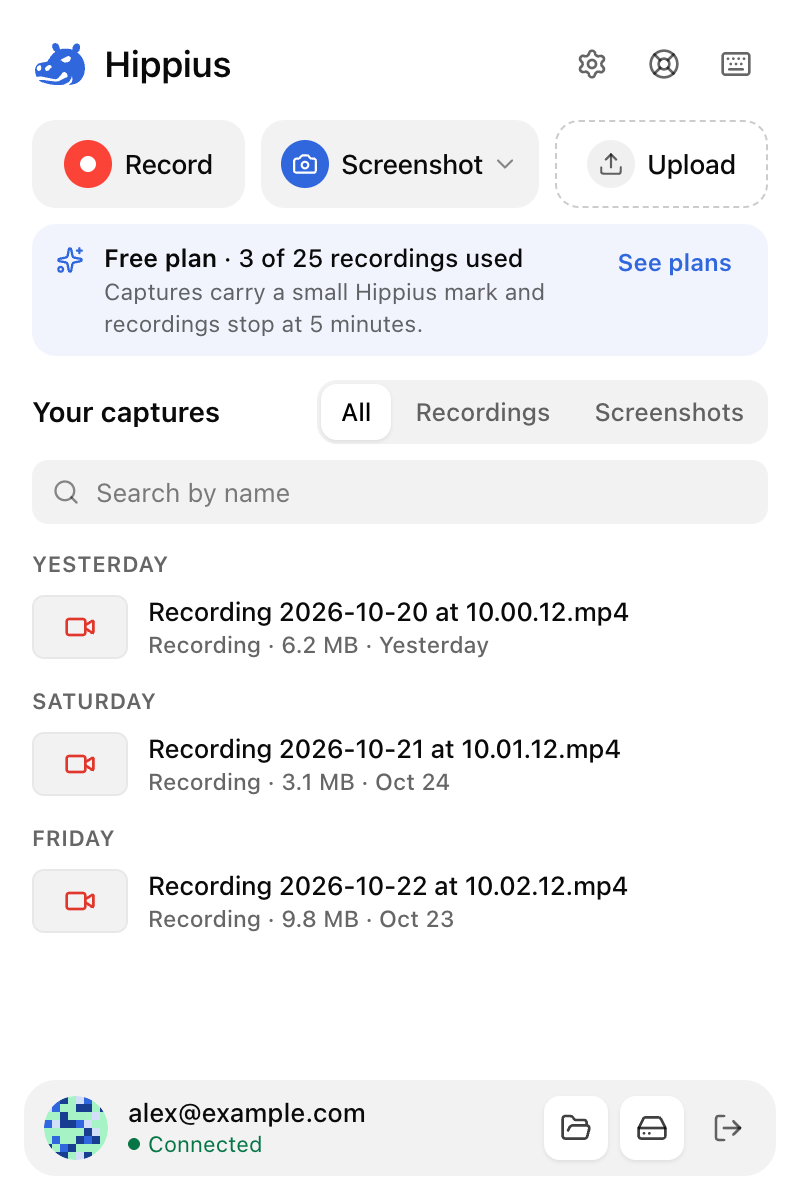Viewport: 800px width, 1200px height.
Task: Open storage drive icon button
Action: click(652, 1128)
